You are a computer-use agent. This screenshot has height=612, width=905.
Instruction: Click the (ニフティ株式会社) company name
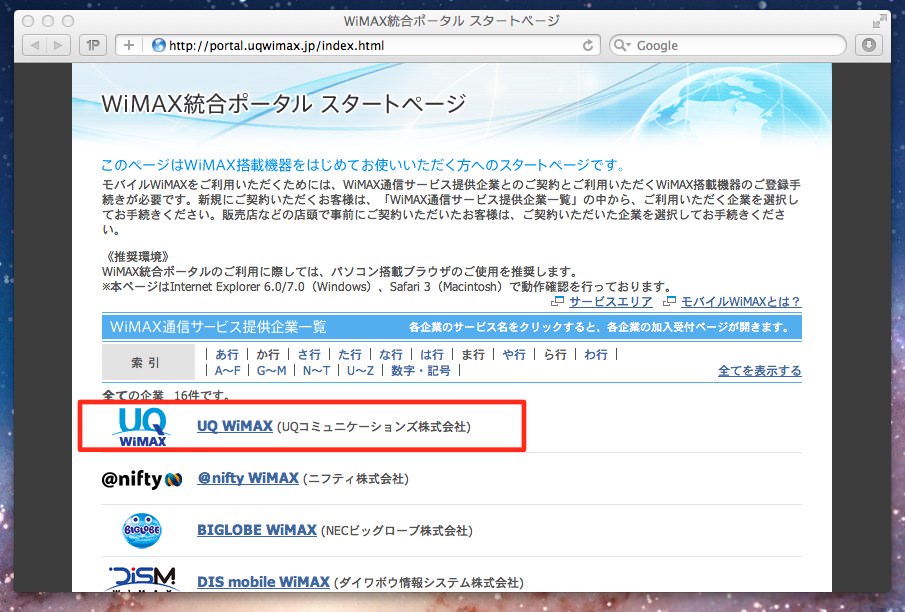356,479
